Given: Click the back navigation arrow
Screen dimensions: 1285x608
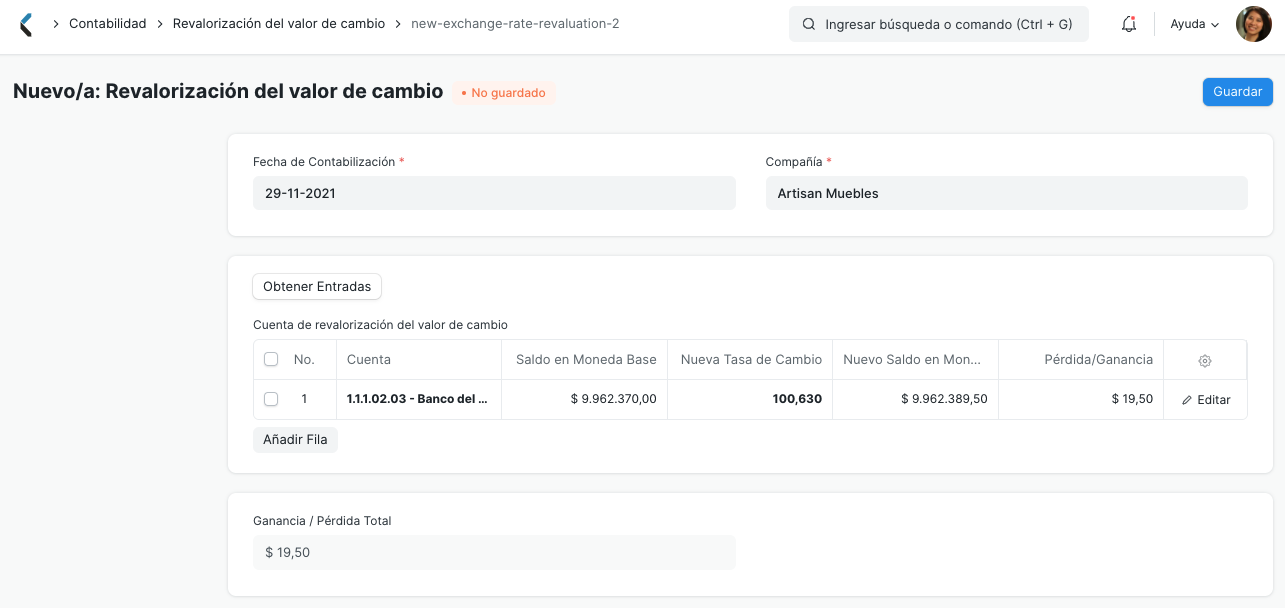Looking at the screenshot, I should click(x=25, y=23).
